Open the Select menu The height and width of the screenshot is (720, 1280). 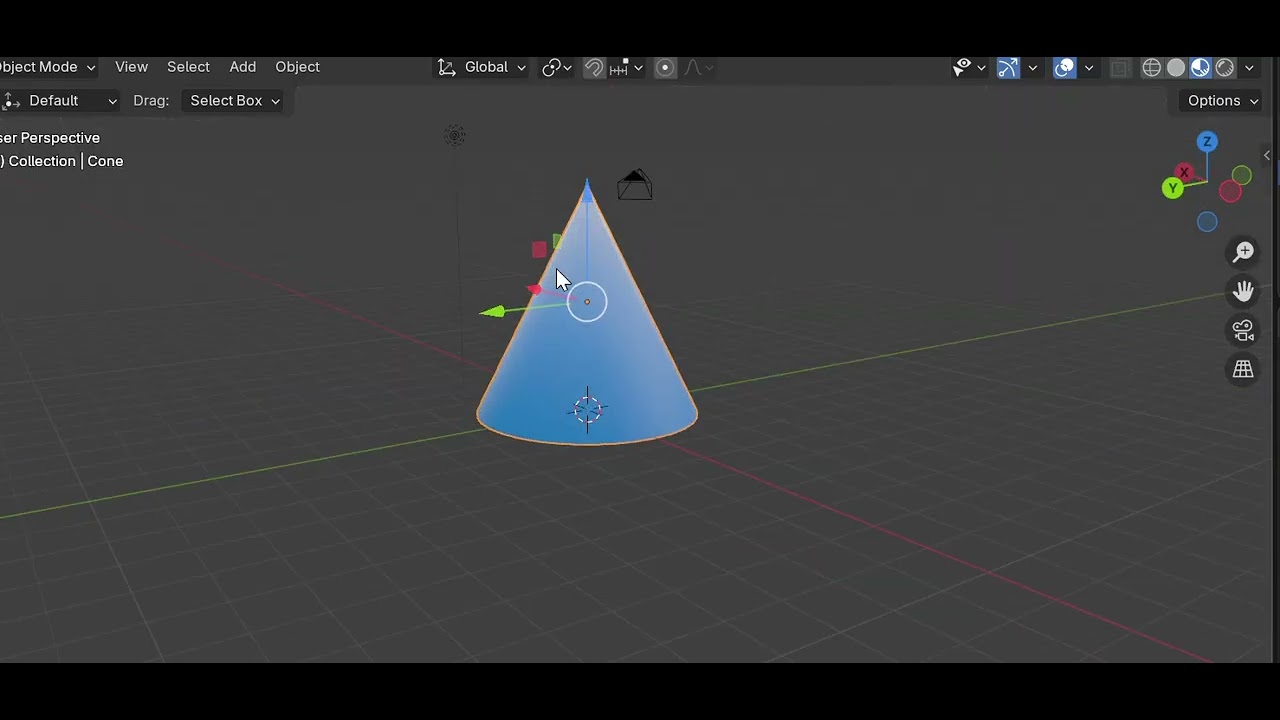(188, 67)
